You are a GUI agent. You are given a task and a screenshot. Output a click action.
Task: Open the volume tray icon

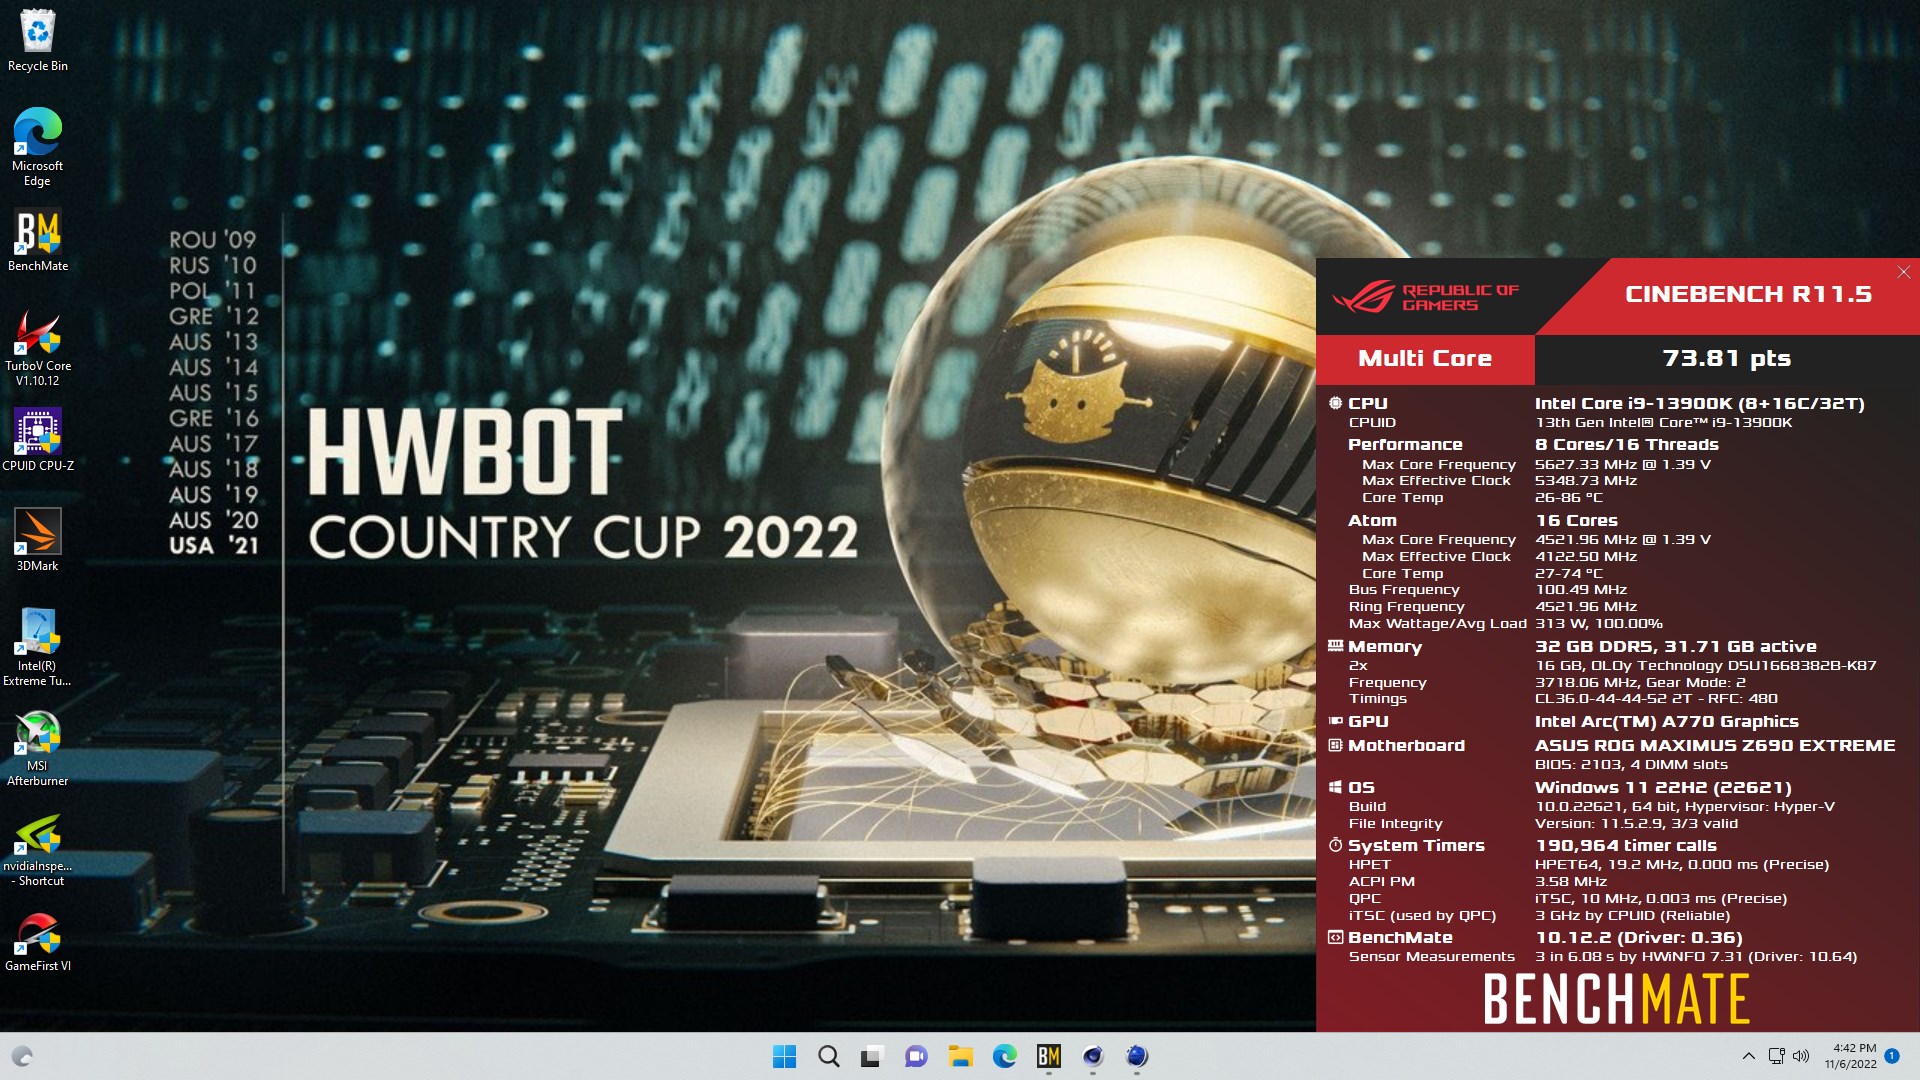coord(1801,1056)
